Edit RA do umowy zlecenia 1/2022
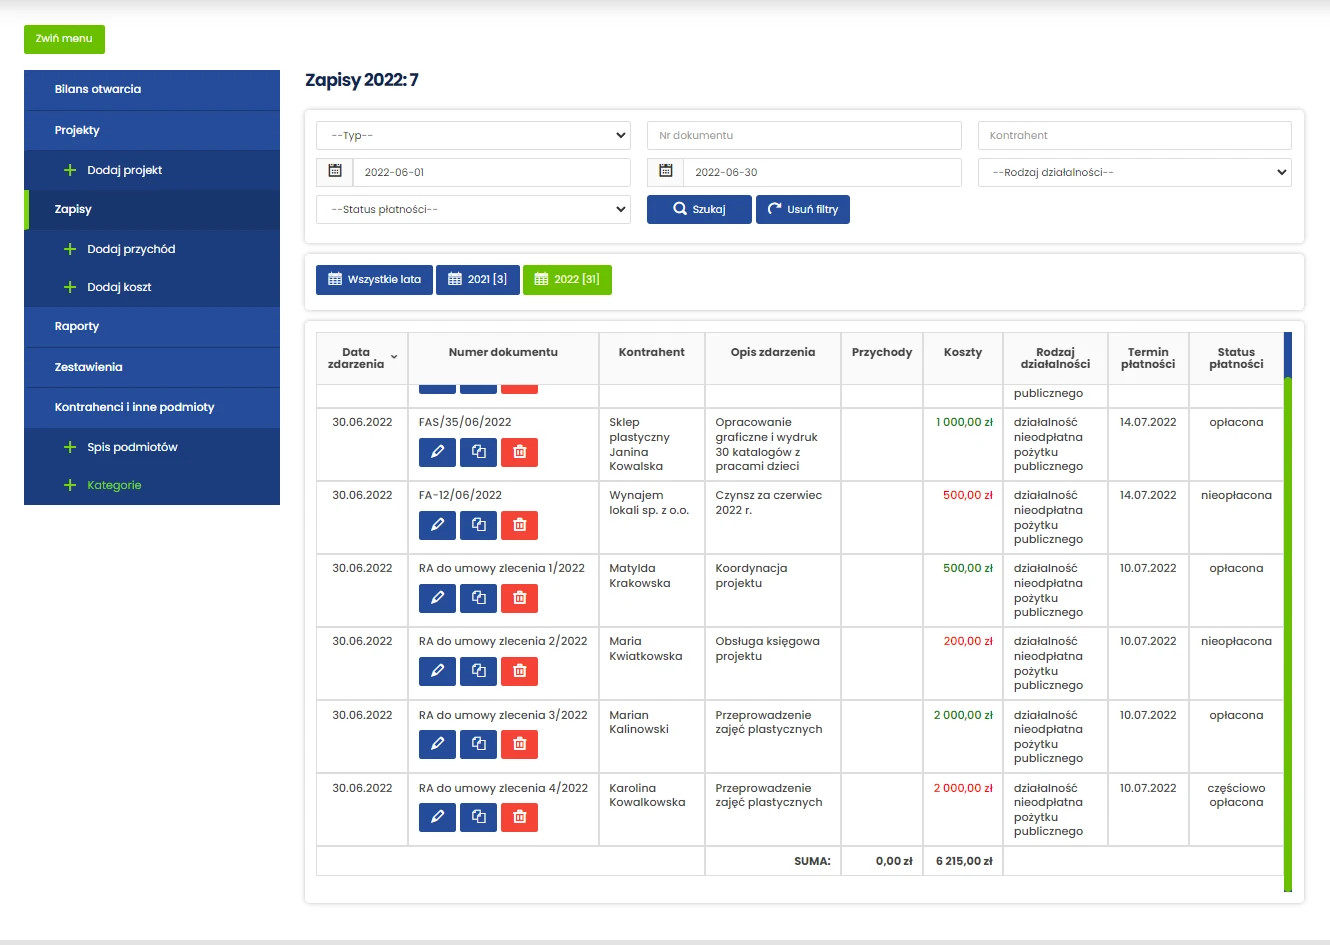Image resolution: width=1330 pixels, height=945 pixels. (x=437, y=598)
